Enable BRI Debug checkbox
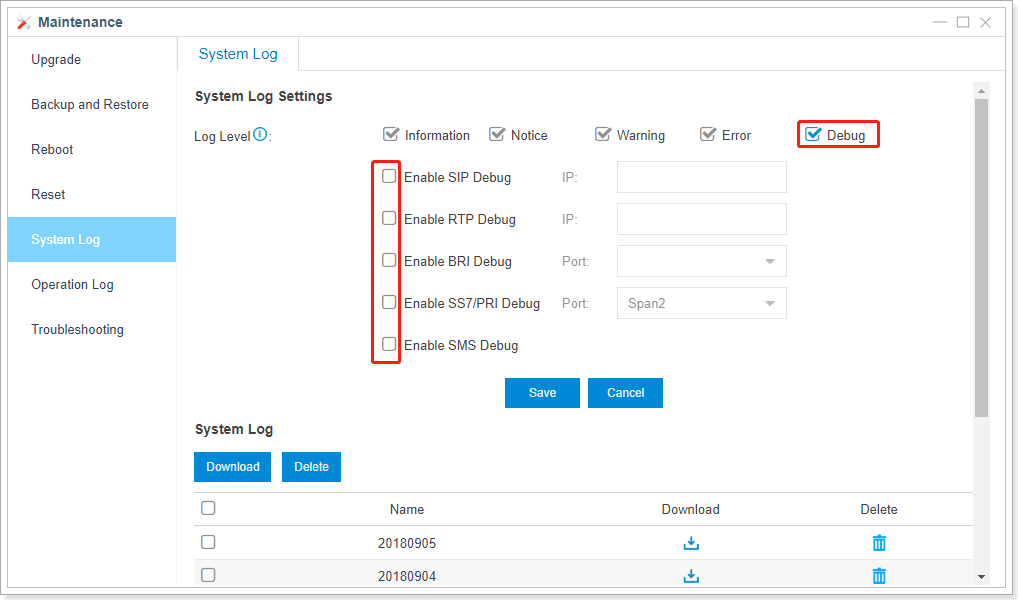Viewport: 1018px width, 600px height. coord(389,260)
